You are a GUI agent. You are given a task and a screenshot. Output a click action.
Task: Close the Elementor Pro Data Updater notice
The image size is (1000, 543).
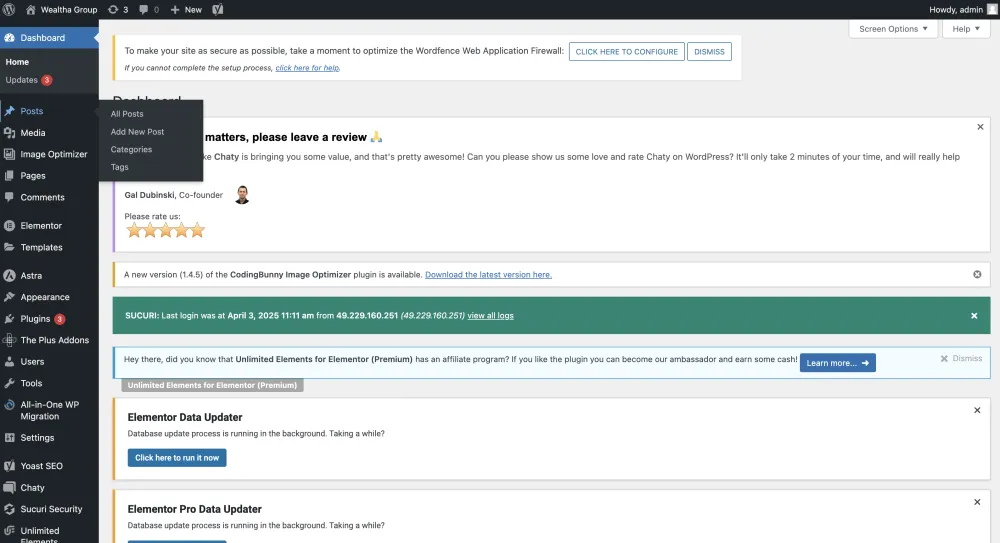click(977, 502)
